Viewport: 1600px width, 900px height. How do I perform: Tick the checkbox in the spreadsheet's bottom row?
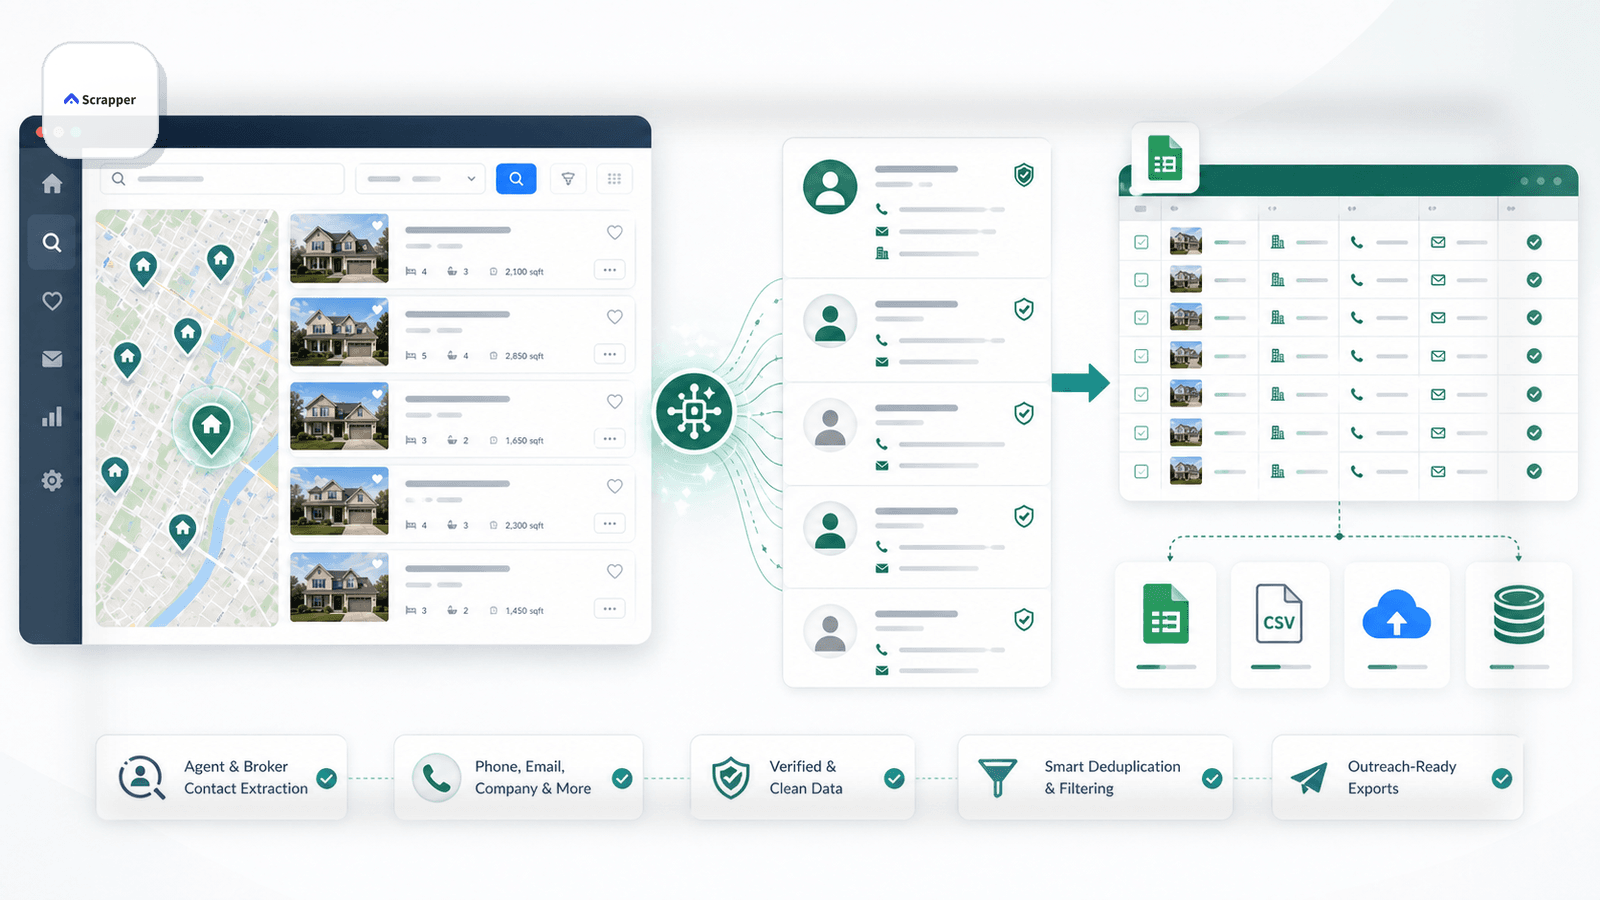pyautogui.click(x=1141, y=471)
